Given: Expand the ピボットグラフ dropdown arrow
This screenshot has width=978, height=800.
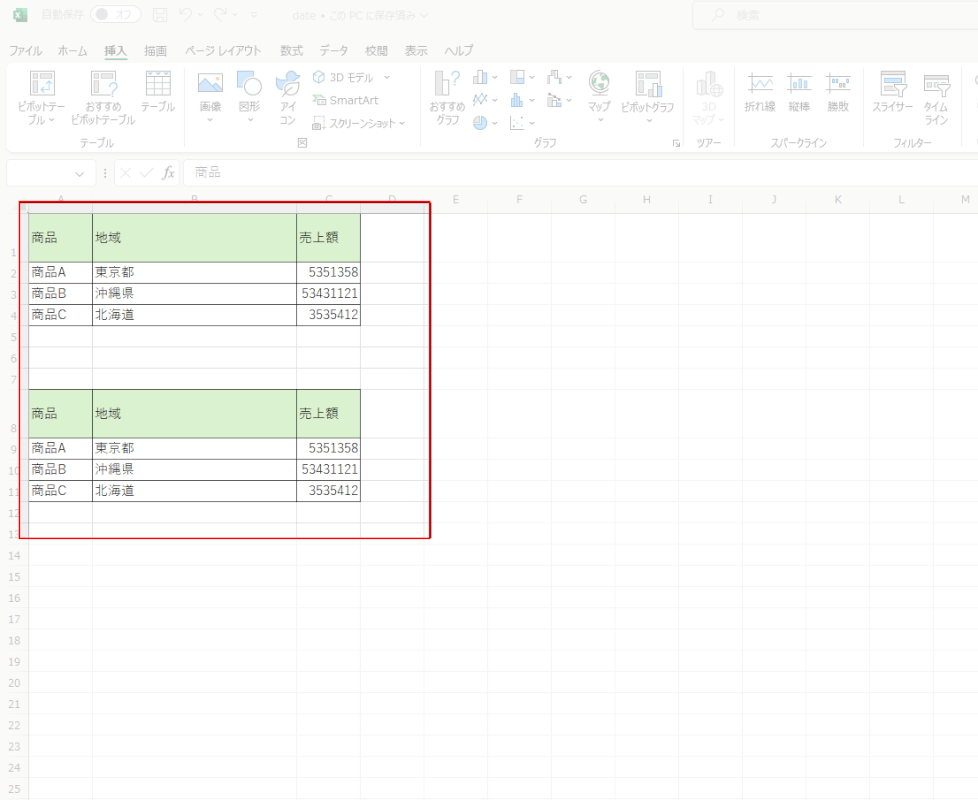Looking at the screenshot, I should 649,120.
